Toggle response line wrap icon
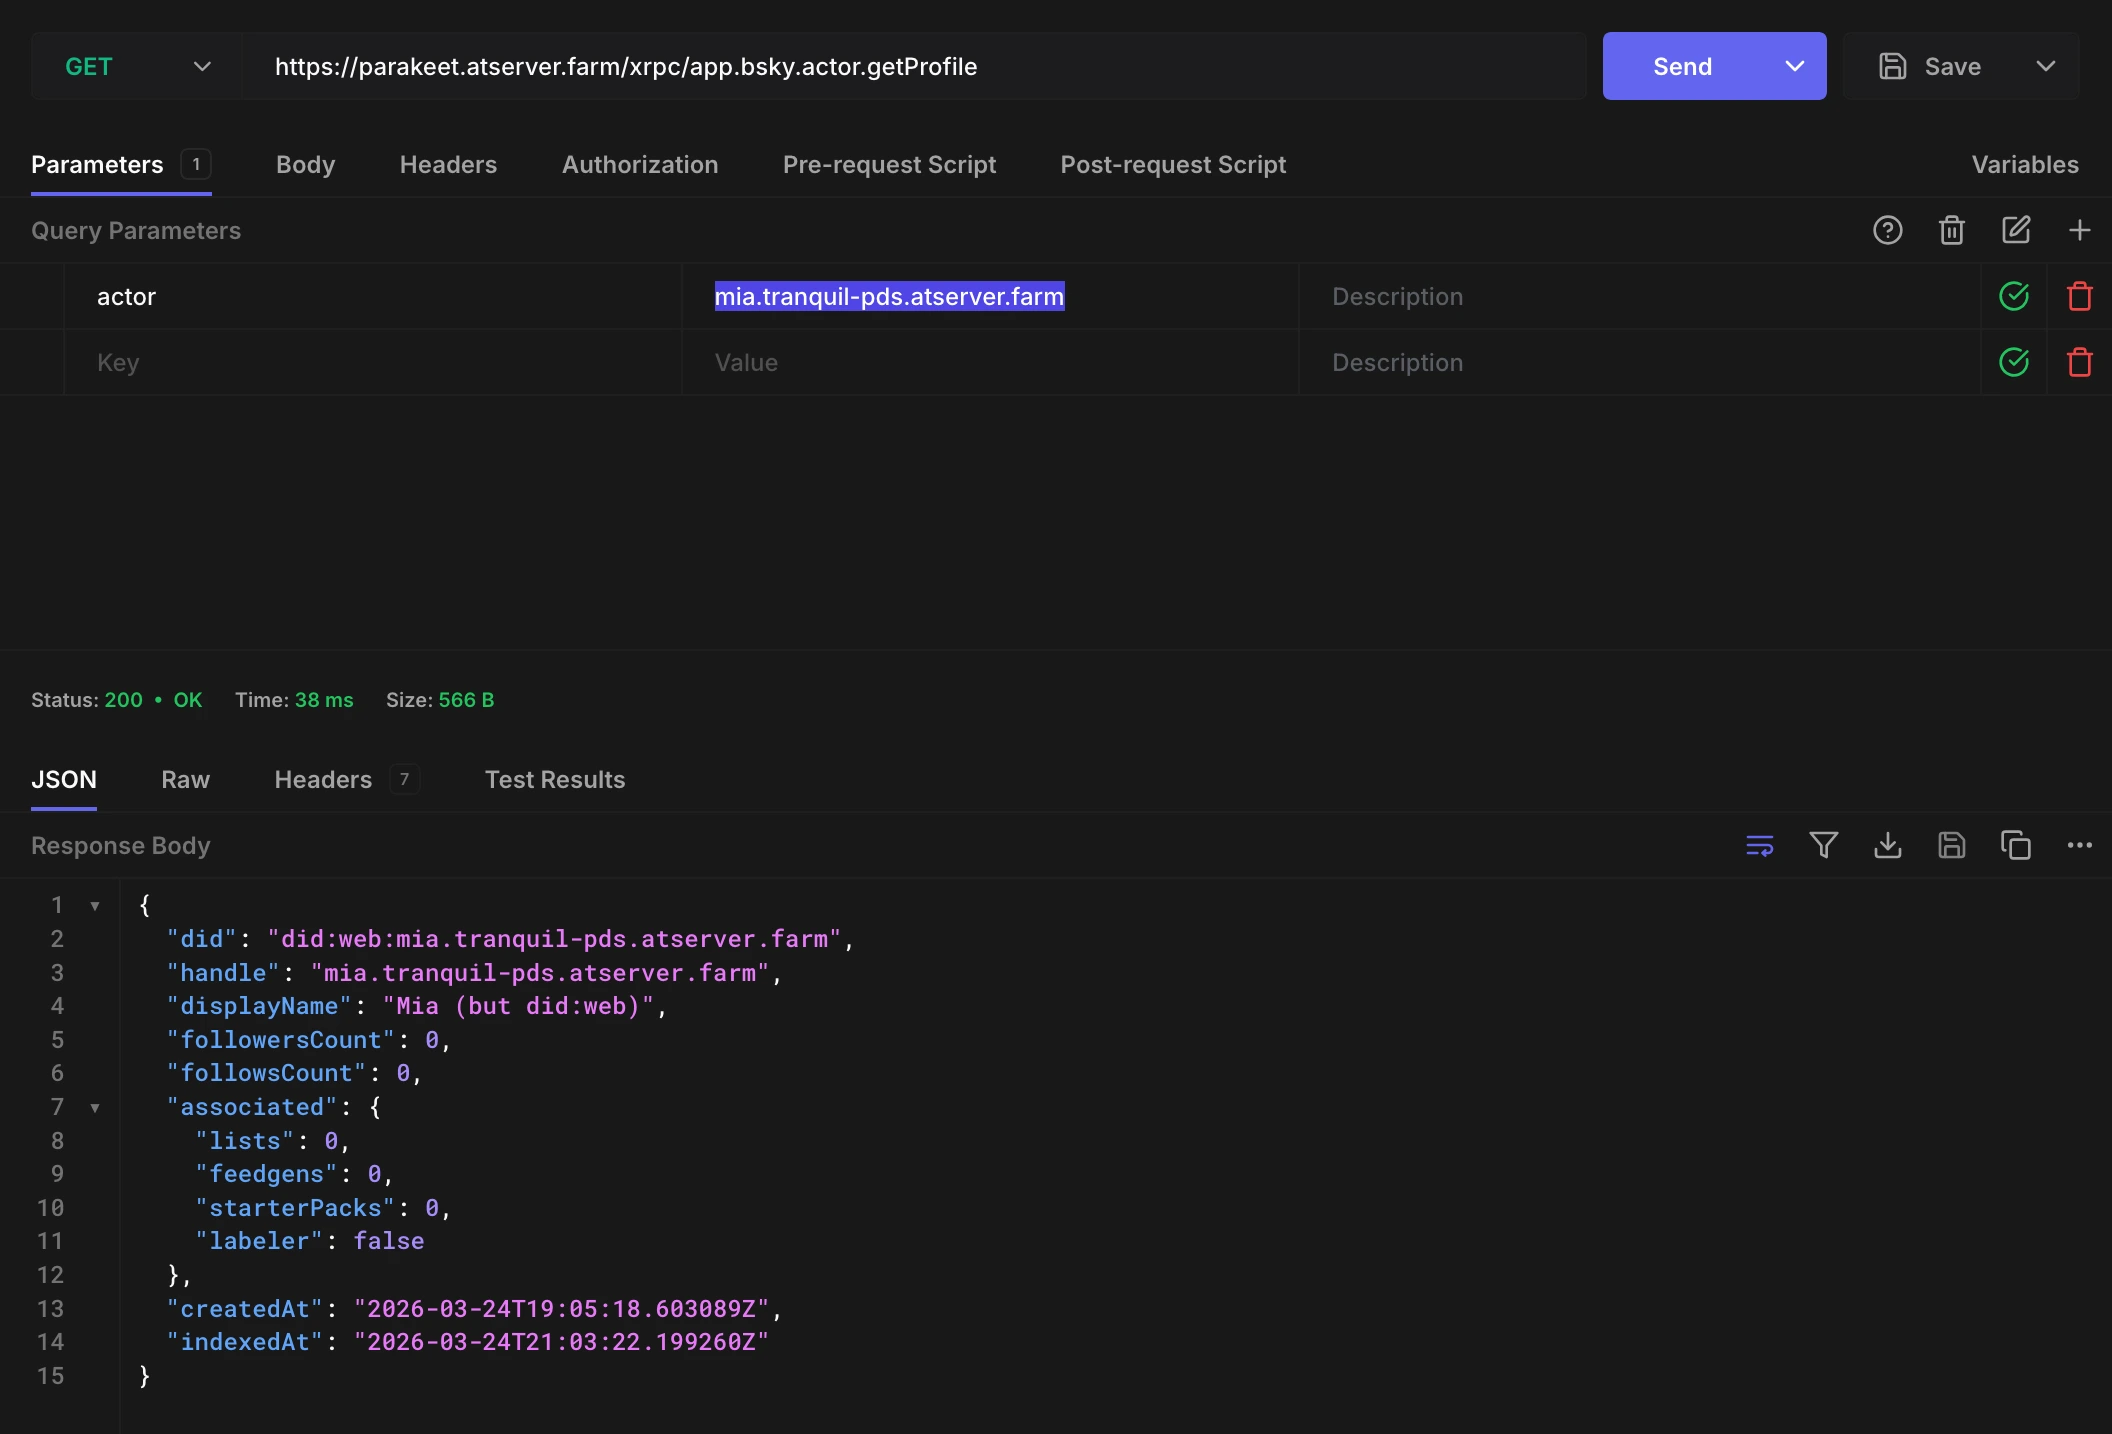This screenshot has width=2112, height=1434. [x=1759, y=846]
